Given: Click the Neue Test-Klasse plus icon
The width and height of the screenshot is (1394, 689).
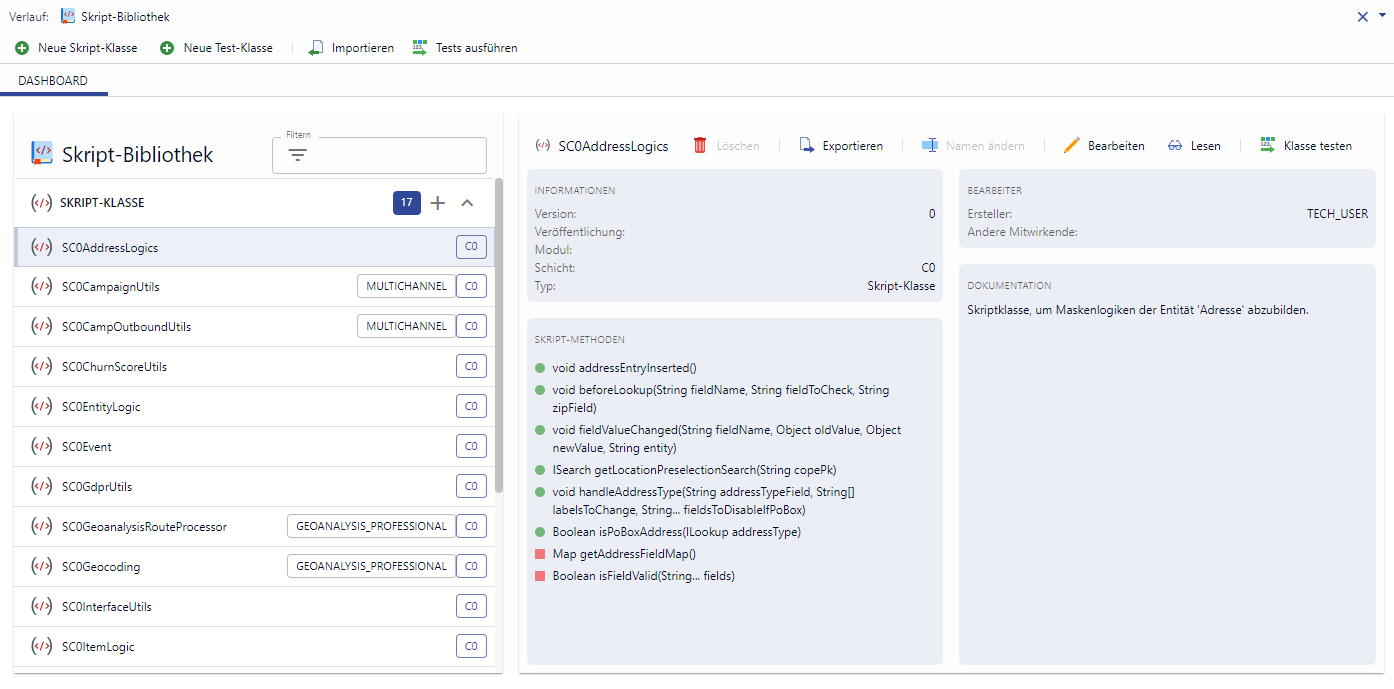Looking at the screenshot, I should click(167, 48).
